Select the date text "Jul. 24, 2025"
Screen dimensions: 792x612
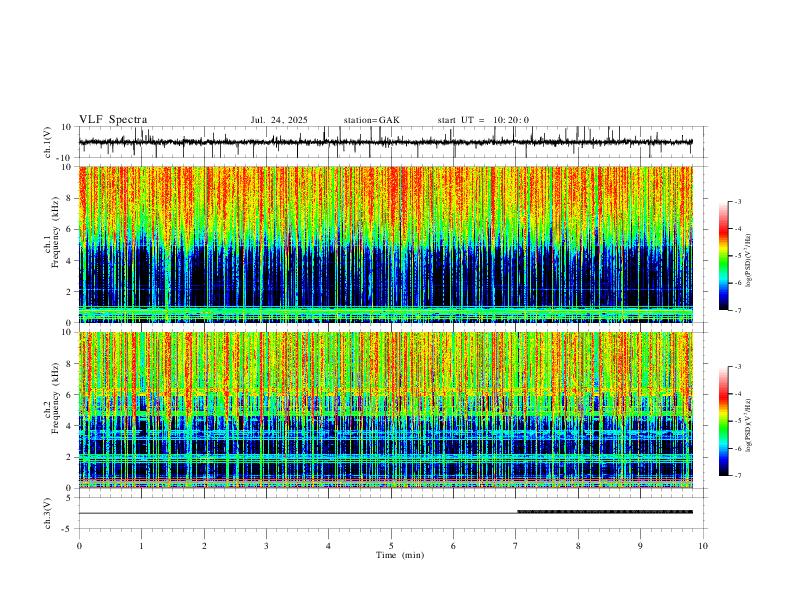point(279,120)
